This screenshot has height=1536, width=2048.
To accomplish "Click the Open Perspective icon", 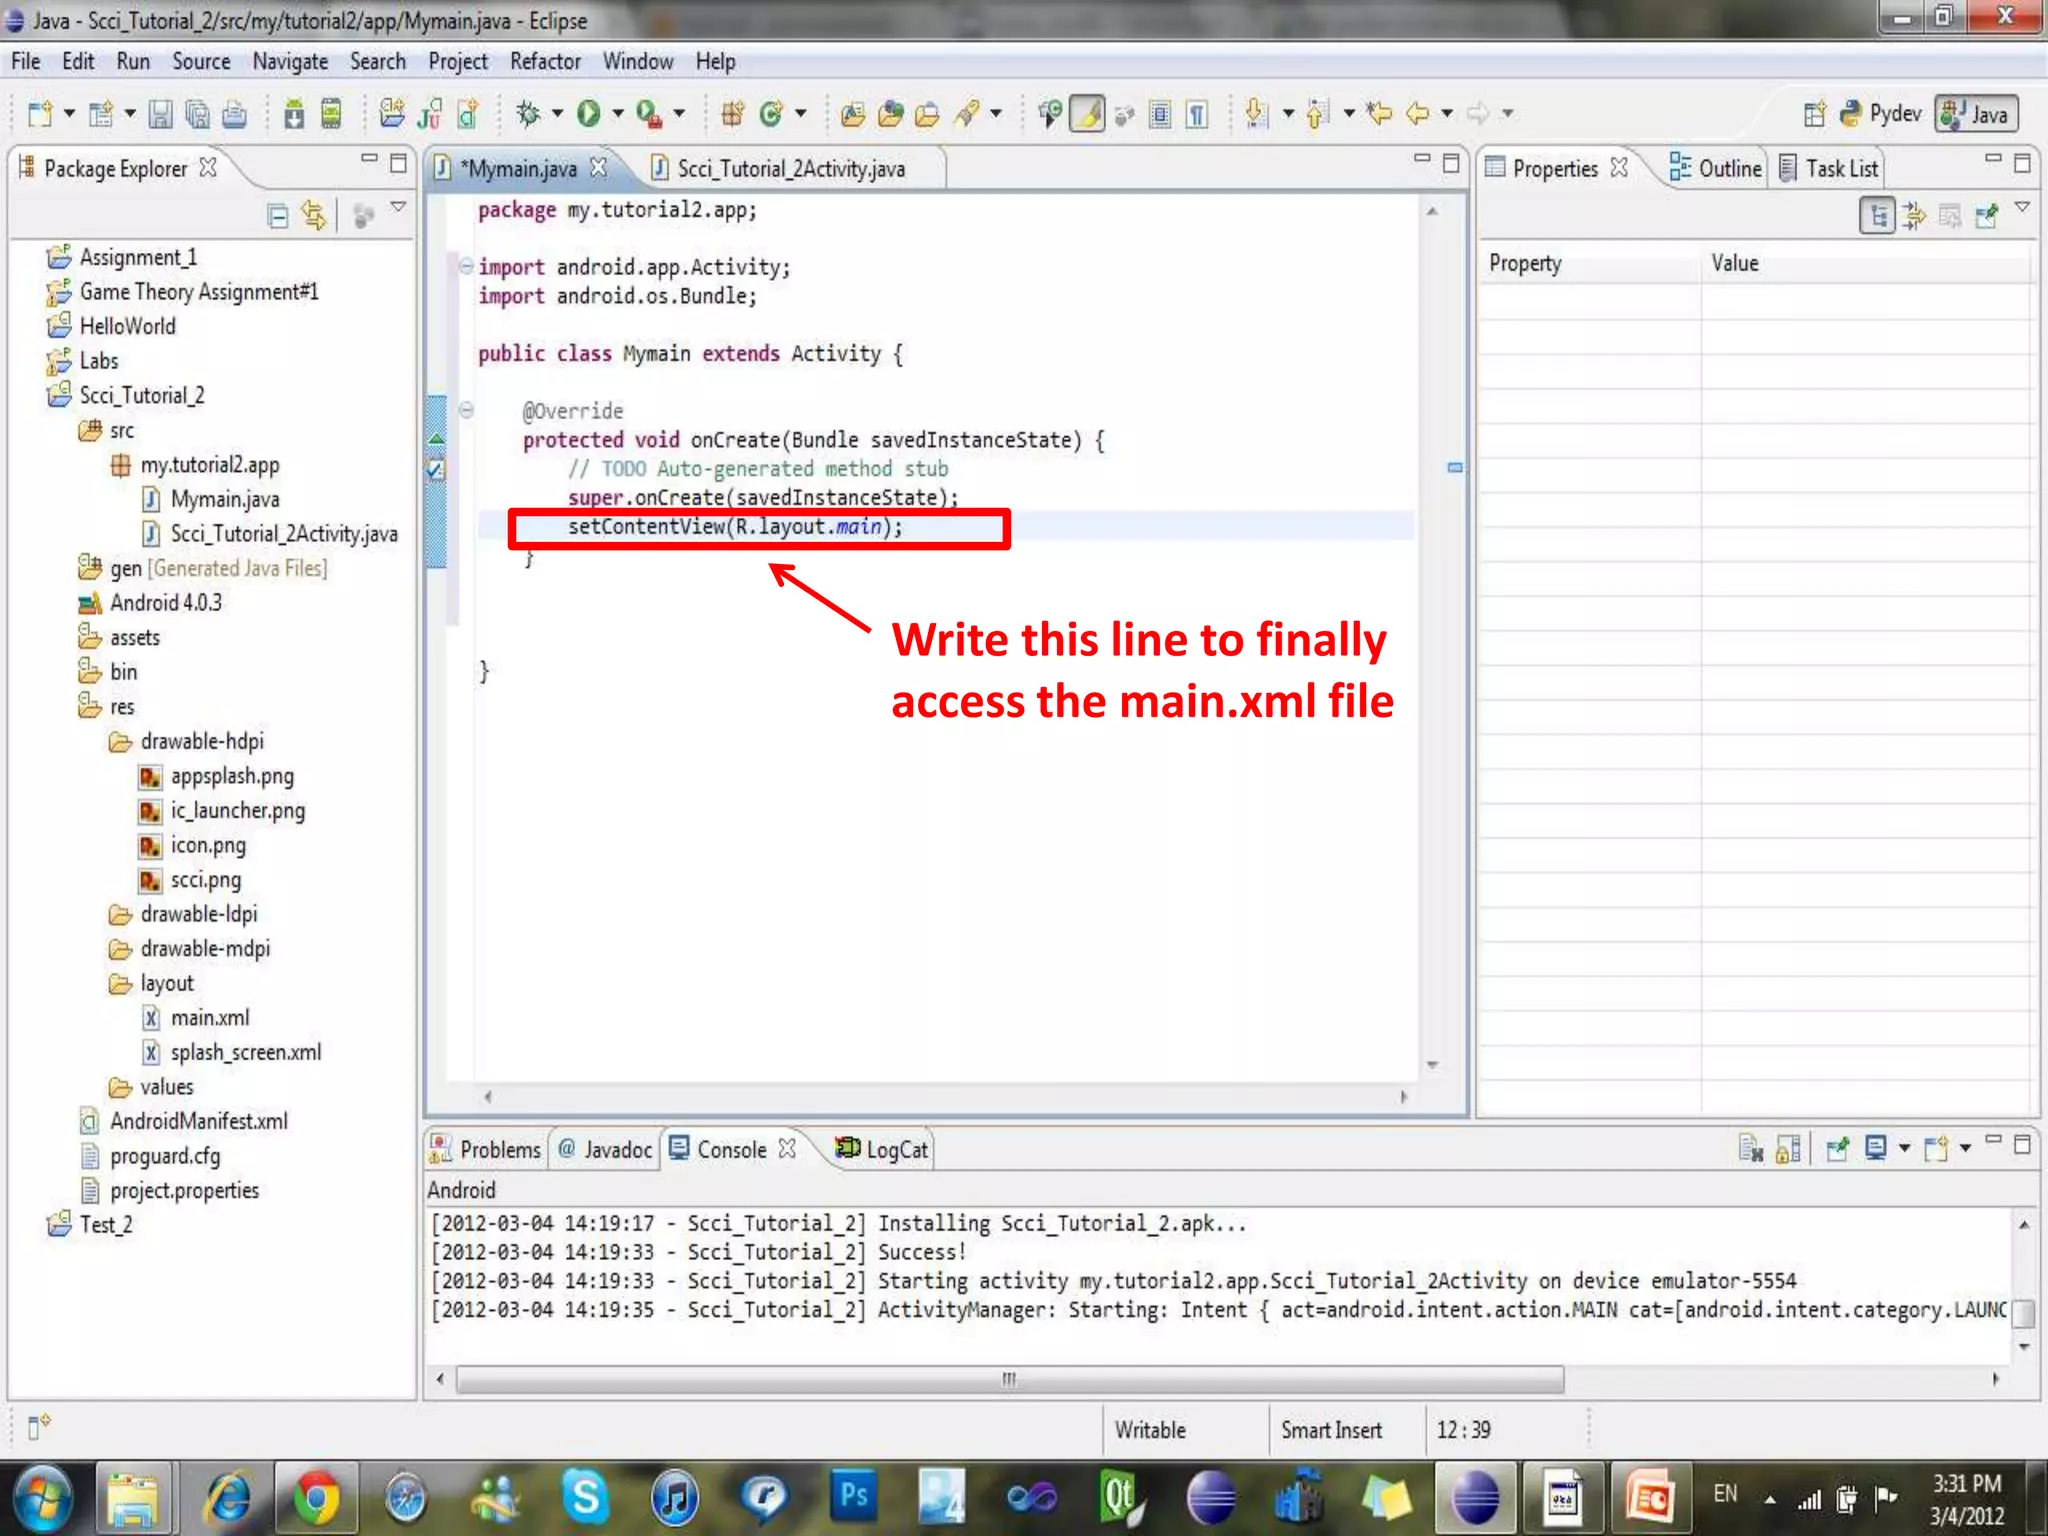I will [x=1815, y=114].
